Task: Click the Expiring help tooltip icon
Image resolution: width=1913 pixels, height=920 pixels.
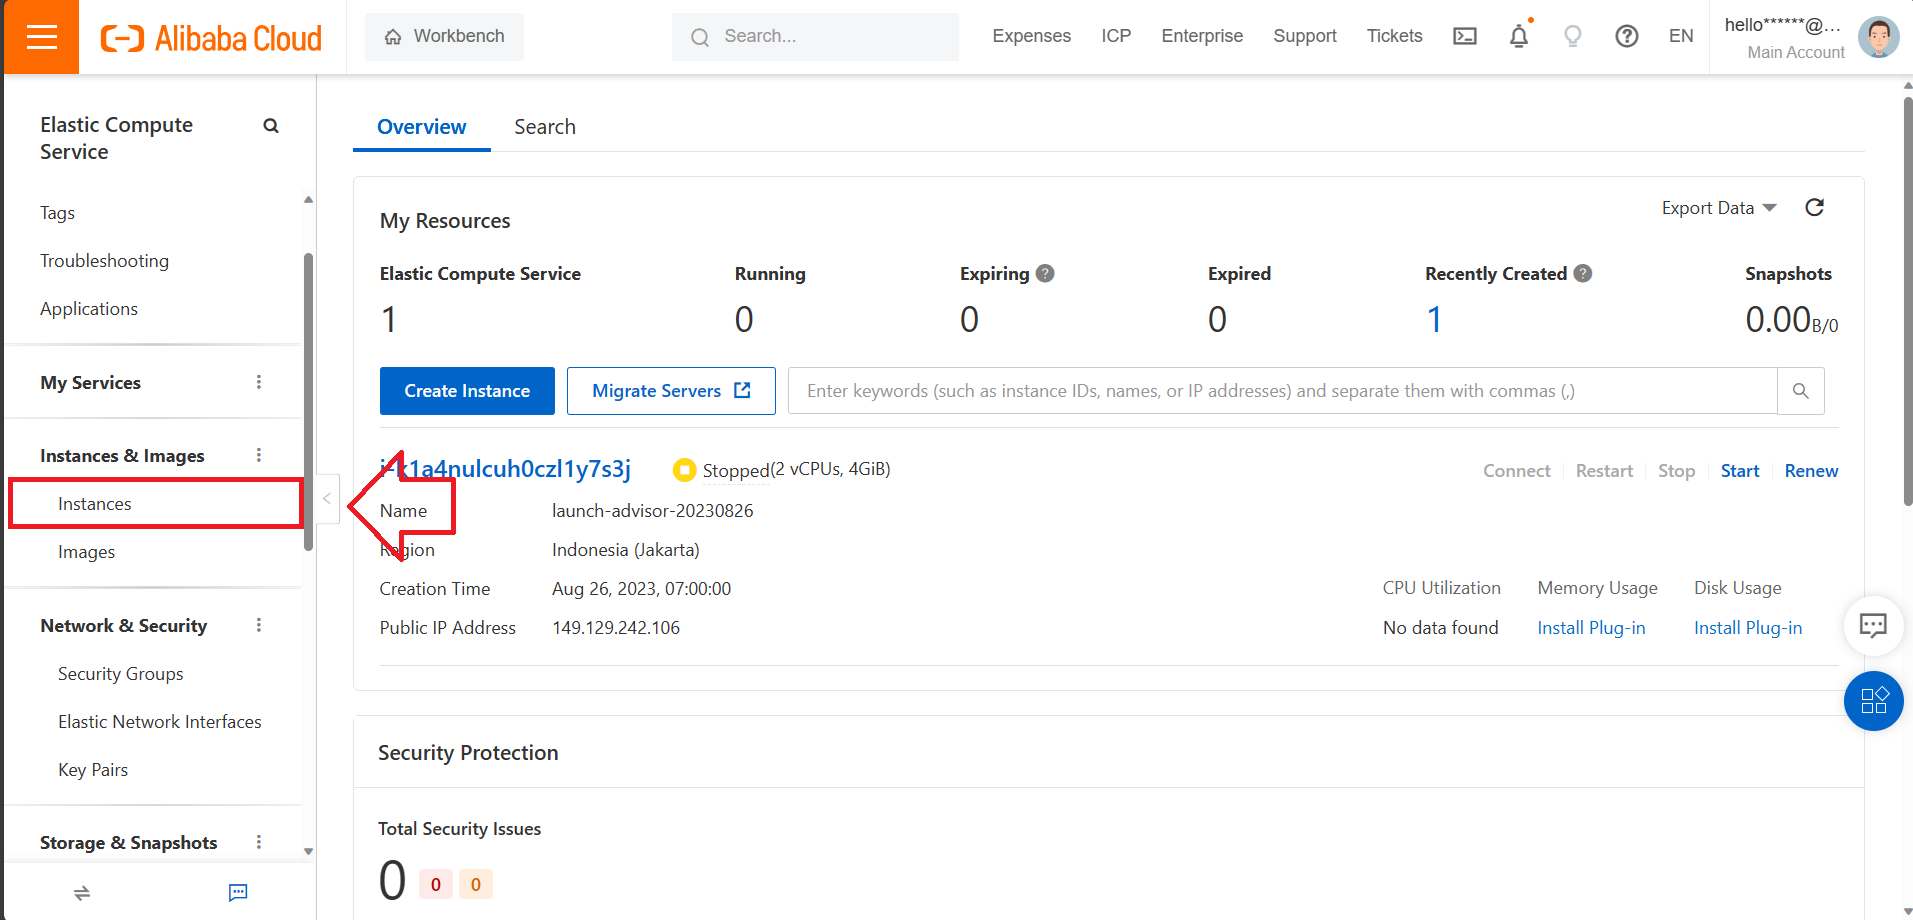Action: tap(1045, 273)
